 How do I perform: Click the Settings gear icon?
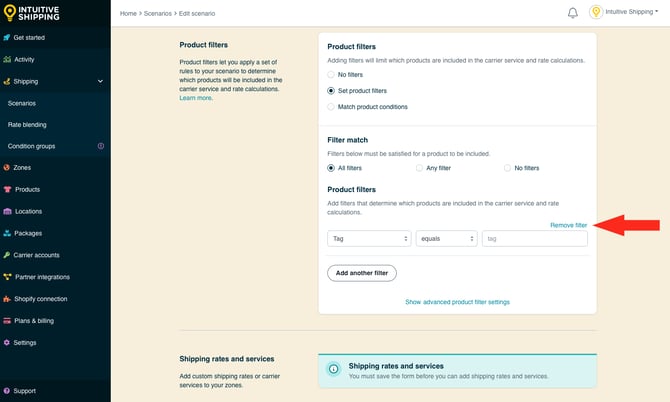(8, 342)
